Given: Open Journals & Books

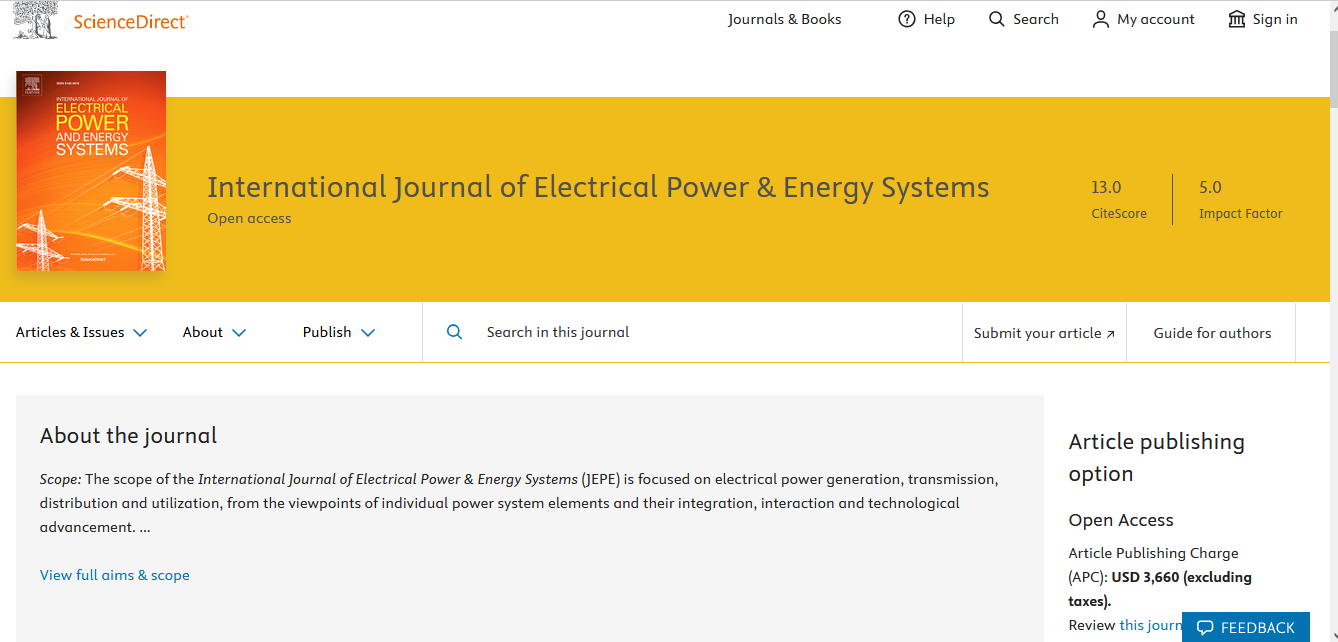Looking at the screenshot, I should point(784,19).
